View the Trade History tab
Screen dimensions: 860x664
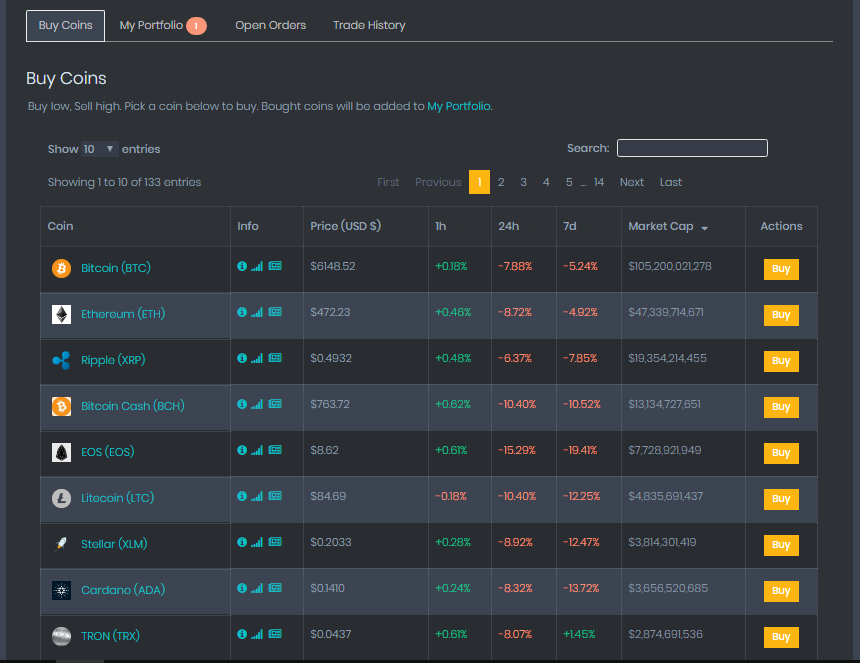click(369, 26)
